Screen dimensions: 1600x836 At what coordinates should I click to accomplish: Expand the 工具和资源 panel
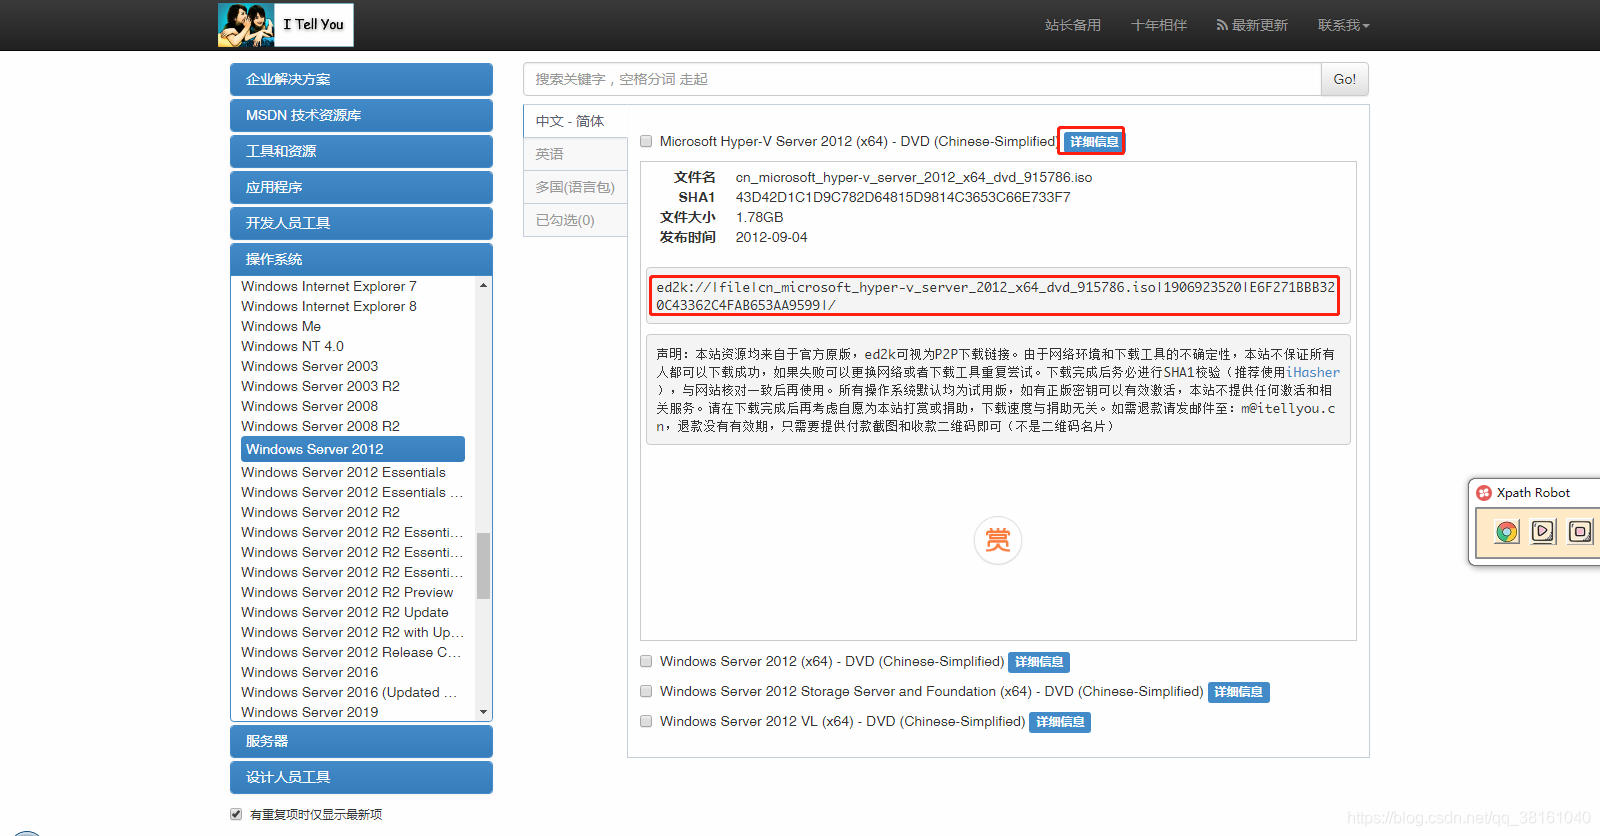coord(361,151)
